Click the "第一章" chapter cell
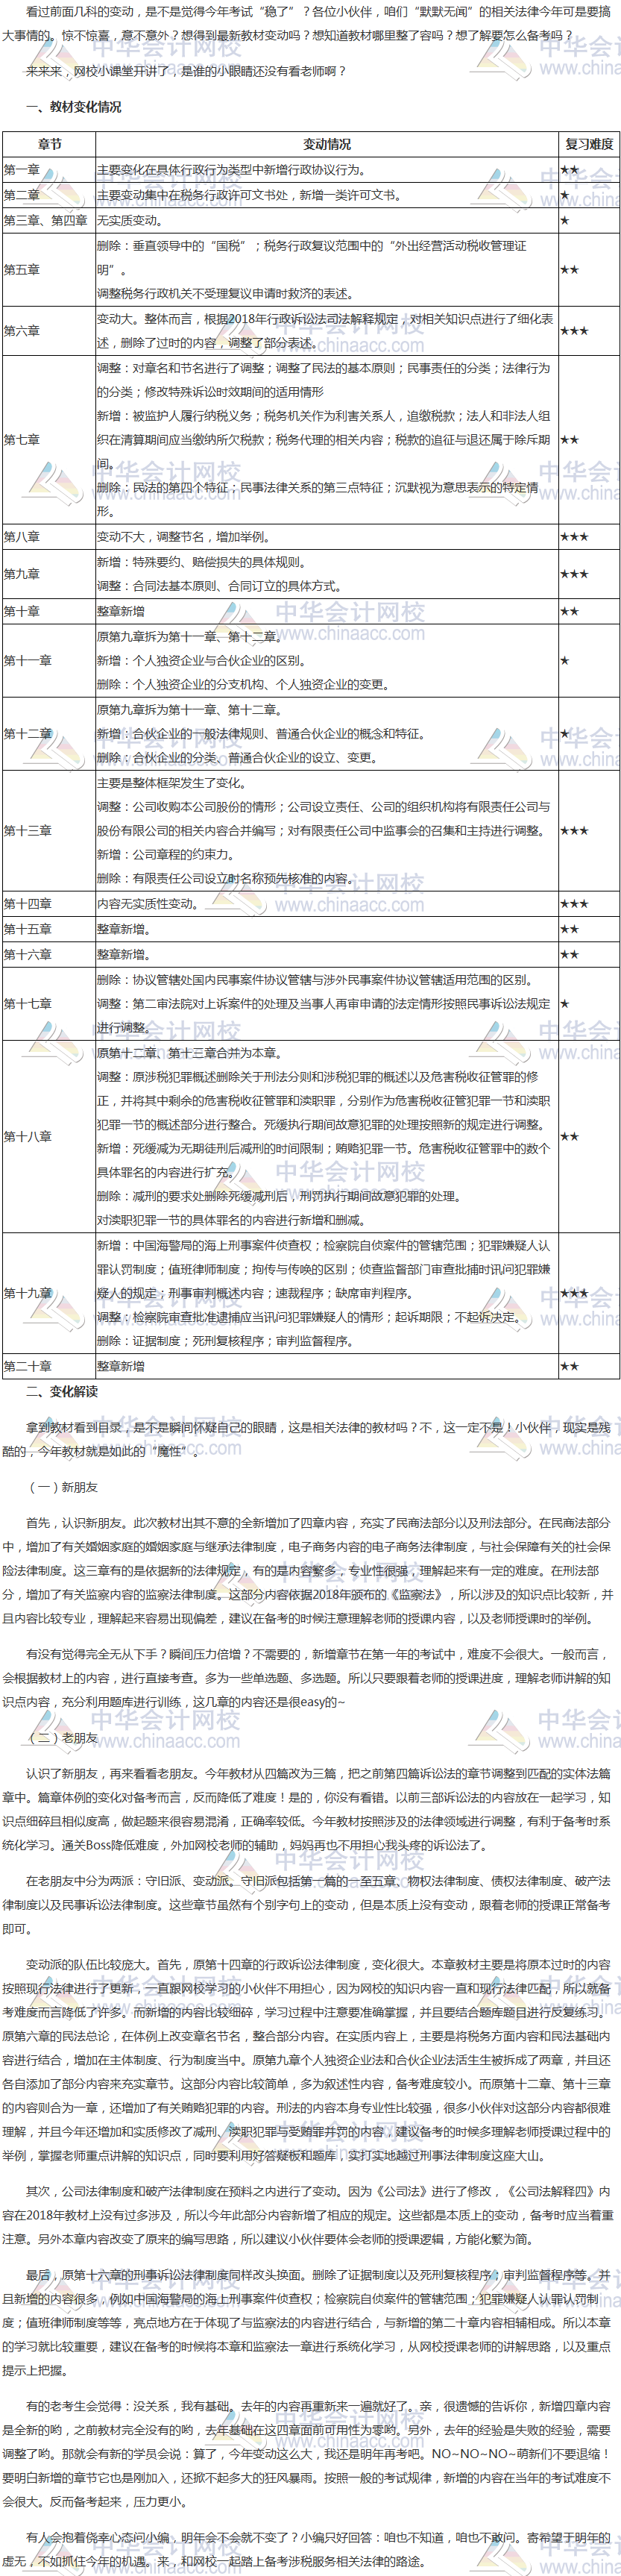 (x=48, y=170)
